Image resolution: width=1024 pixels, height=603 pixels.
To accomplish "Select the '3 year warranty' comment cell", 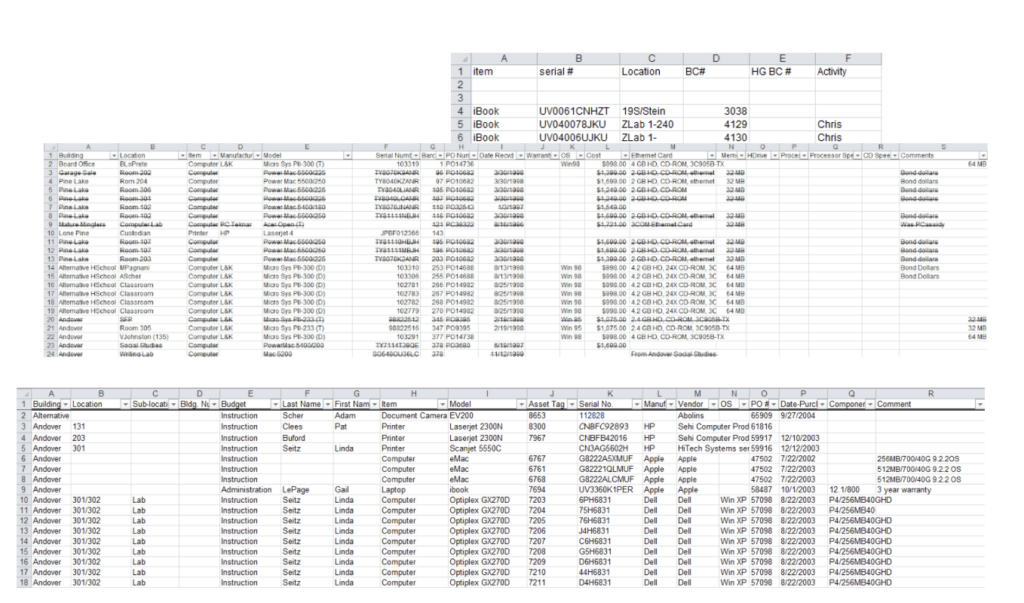I will 930,490.
